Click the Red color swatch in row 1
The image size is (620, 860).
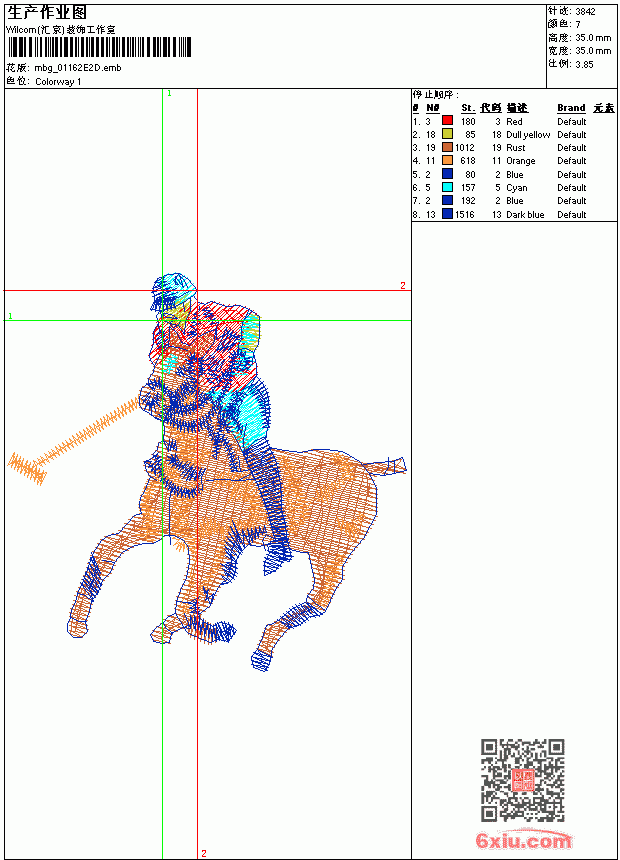point(447,120)
